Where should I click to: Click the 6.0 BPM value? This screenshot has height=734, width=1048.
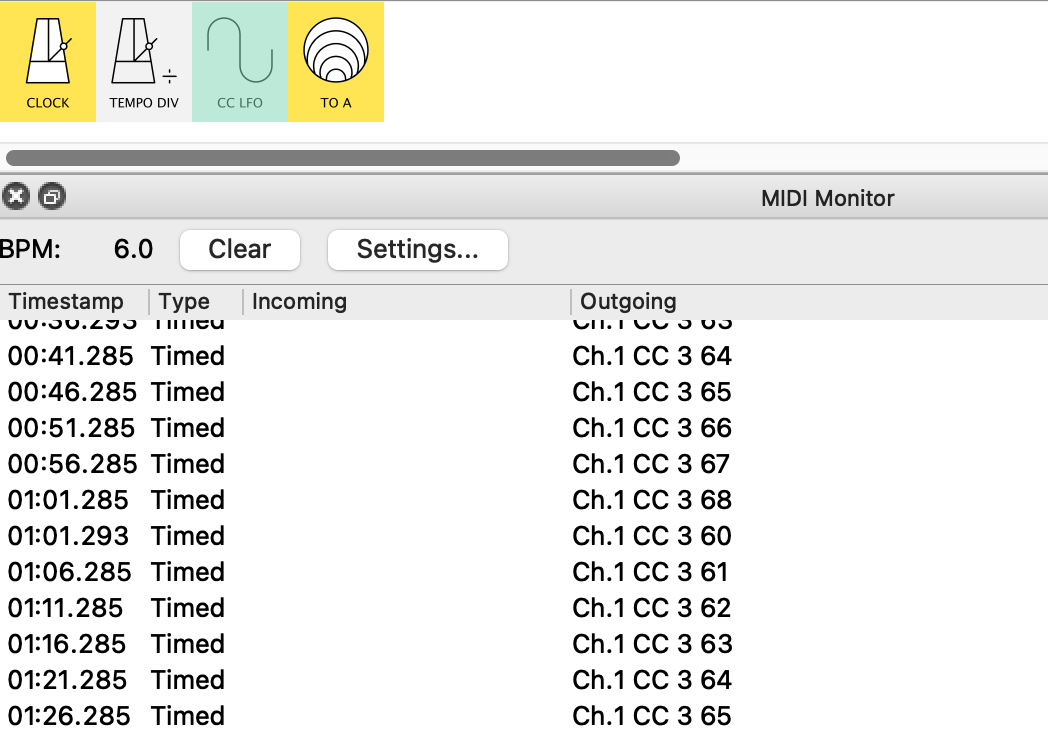[x=133, y=250]
